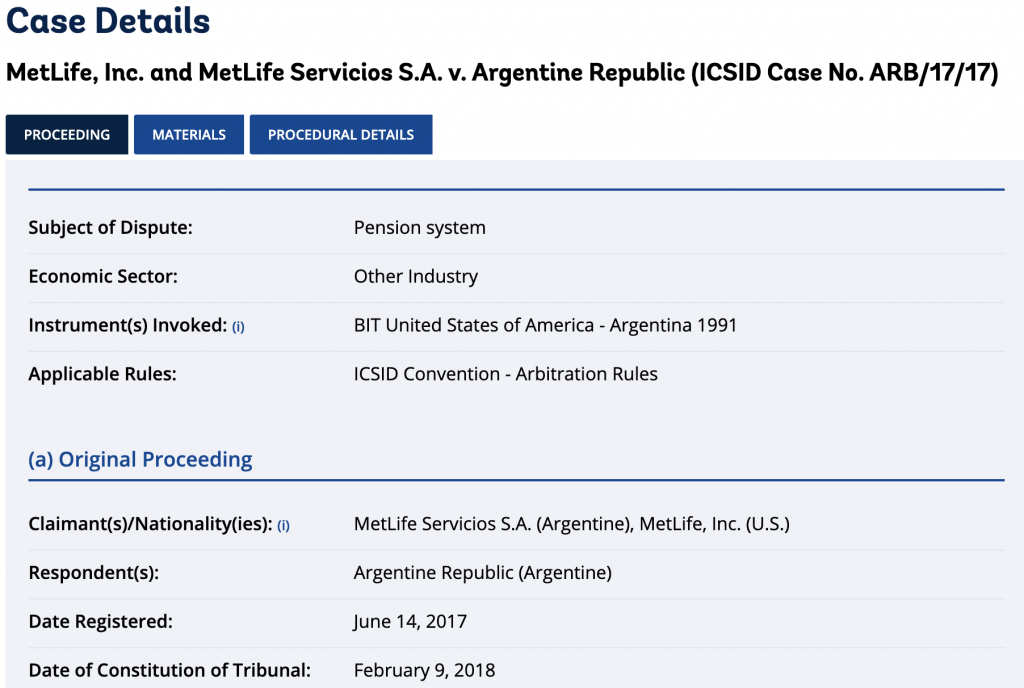Click the June 14, 2017 registered date
The height and width of the screenshot is (688, 1024).
(410, 621)
